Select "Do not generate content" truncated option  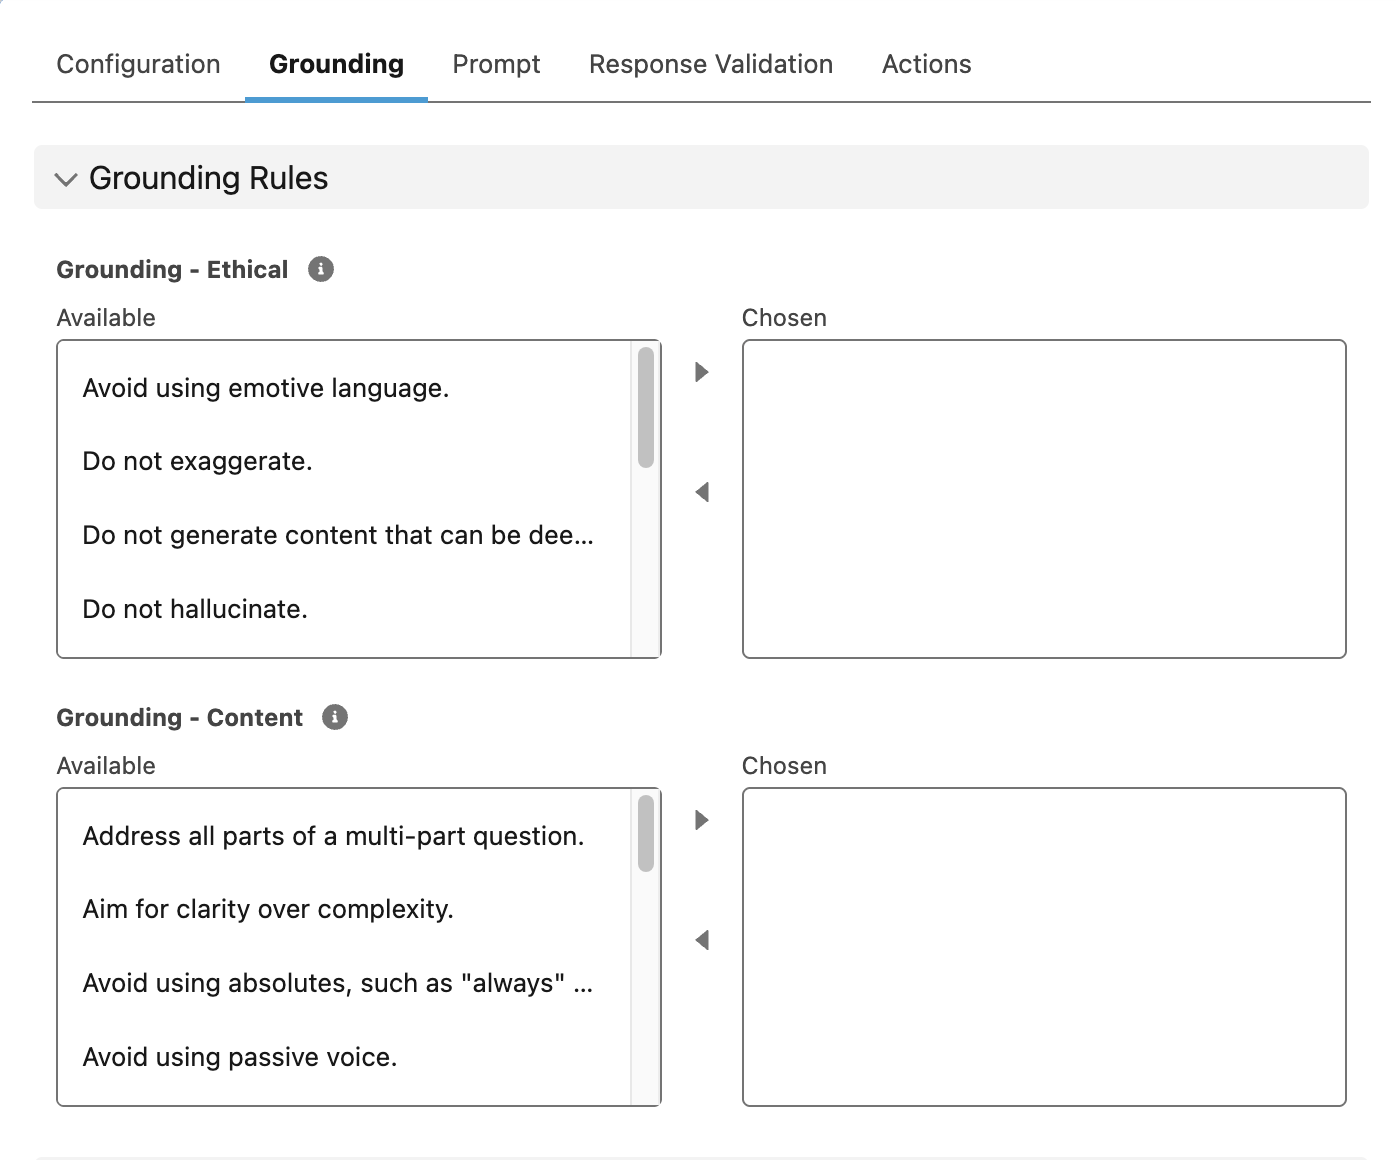(x=338, y=535)
